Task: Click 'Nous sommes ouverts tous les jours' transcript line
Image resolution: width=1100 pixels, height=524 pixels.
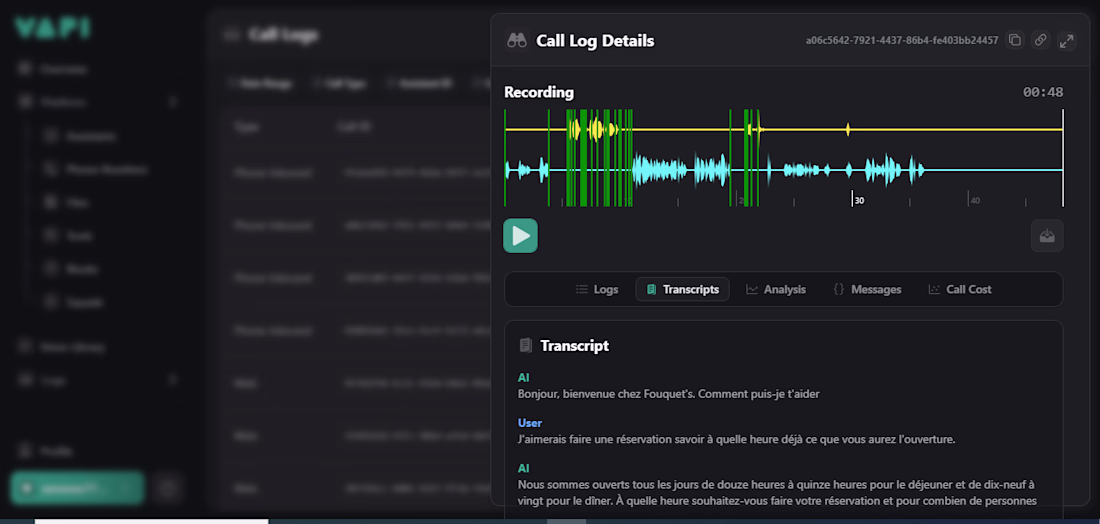Action: point(777,492)
